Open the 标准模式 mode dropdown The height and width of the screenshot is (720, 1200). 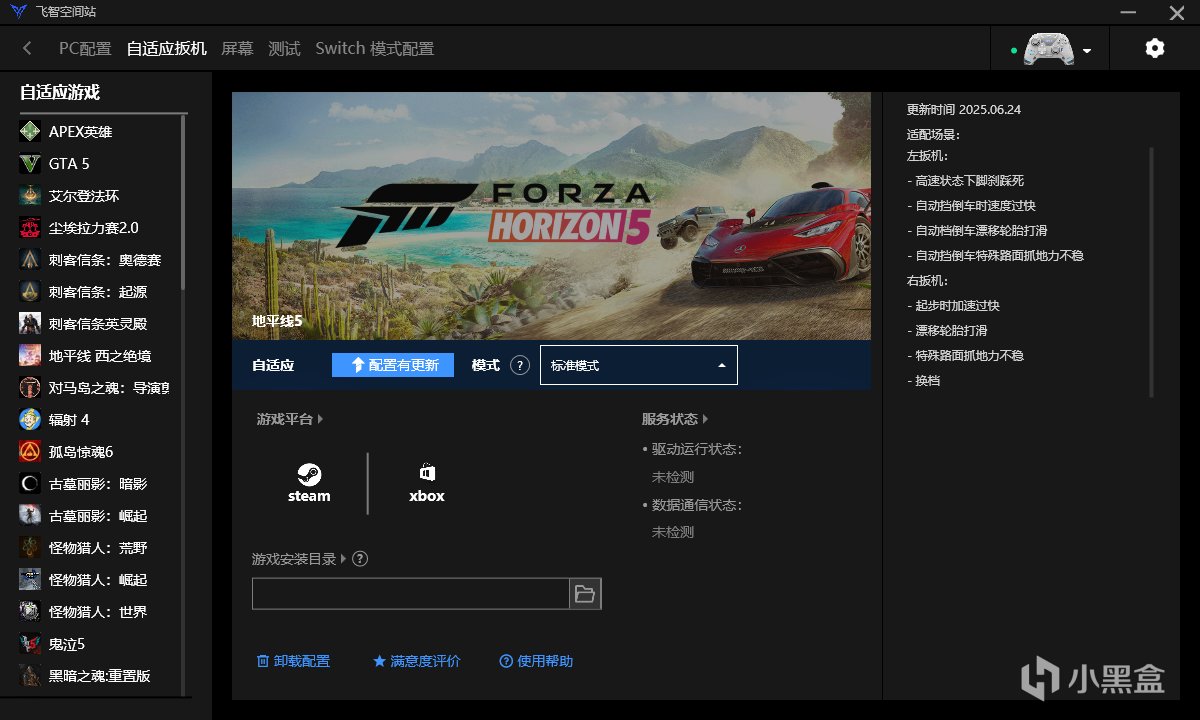(x=638, y=364)
